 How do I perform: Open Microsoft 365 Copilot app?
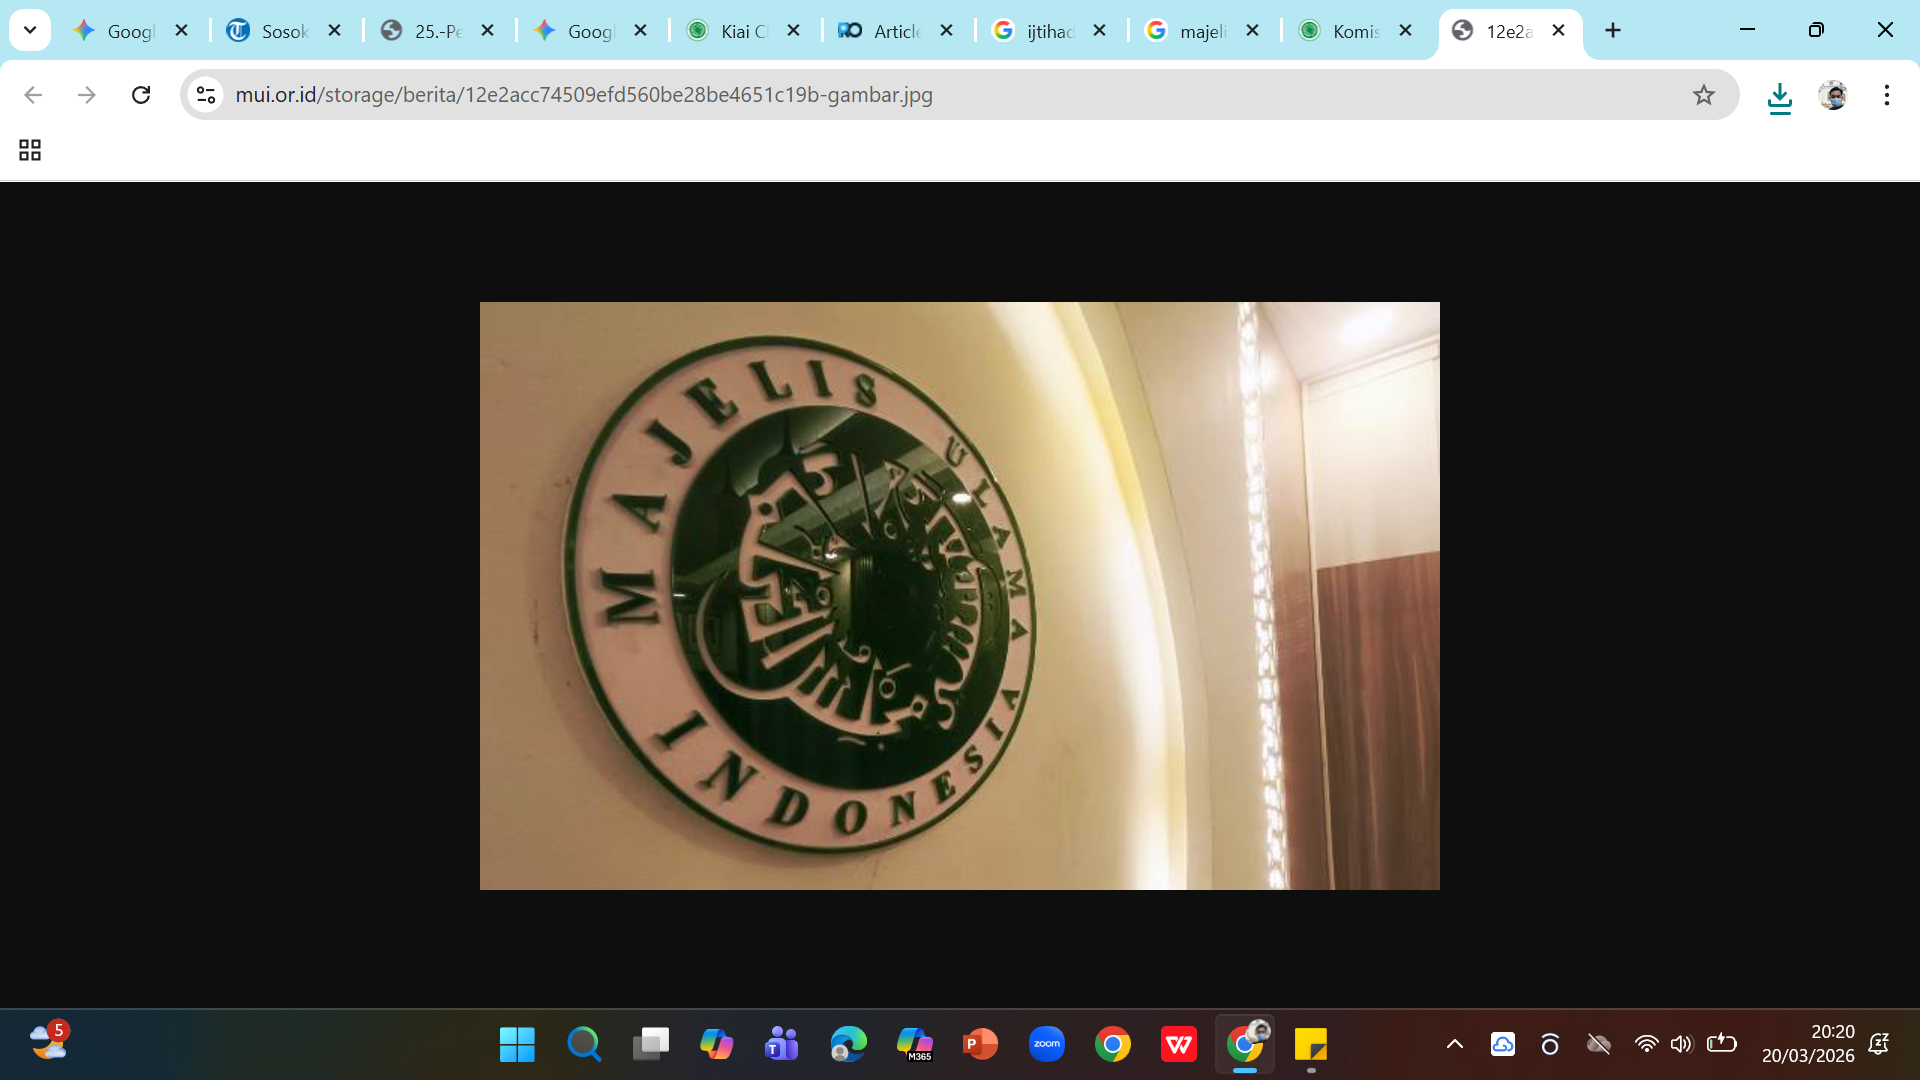coord(915,1045)
